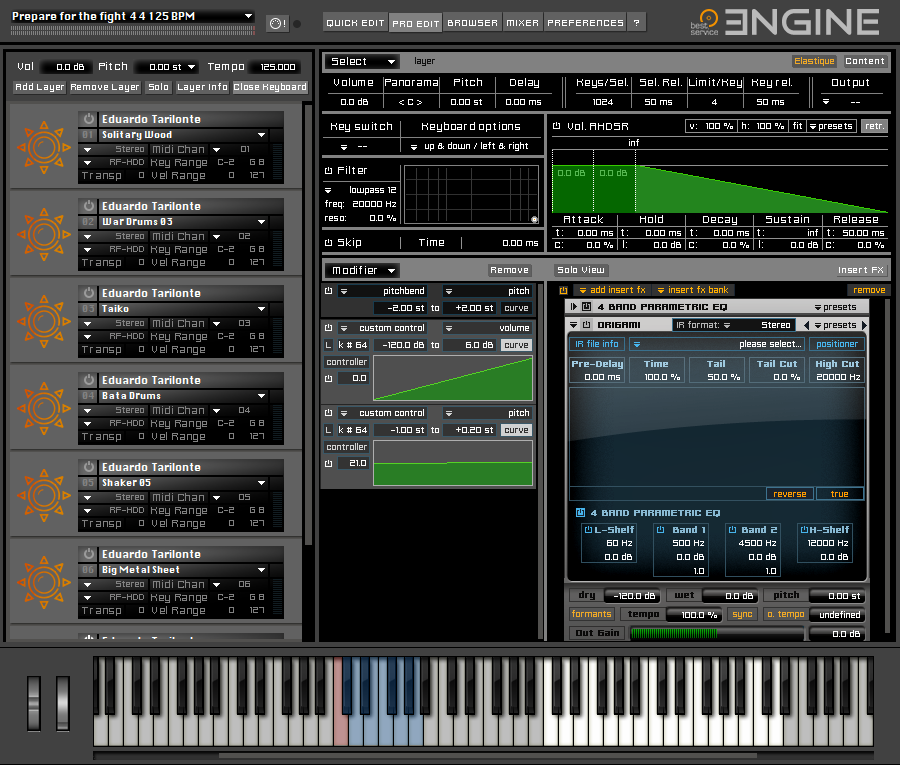Click the Remove Layer button
This screenshot has height=765, width=900.
coord(104,87)
